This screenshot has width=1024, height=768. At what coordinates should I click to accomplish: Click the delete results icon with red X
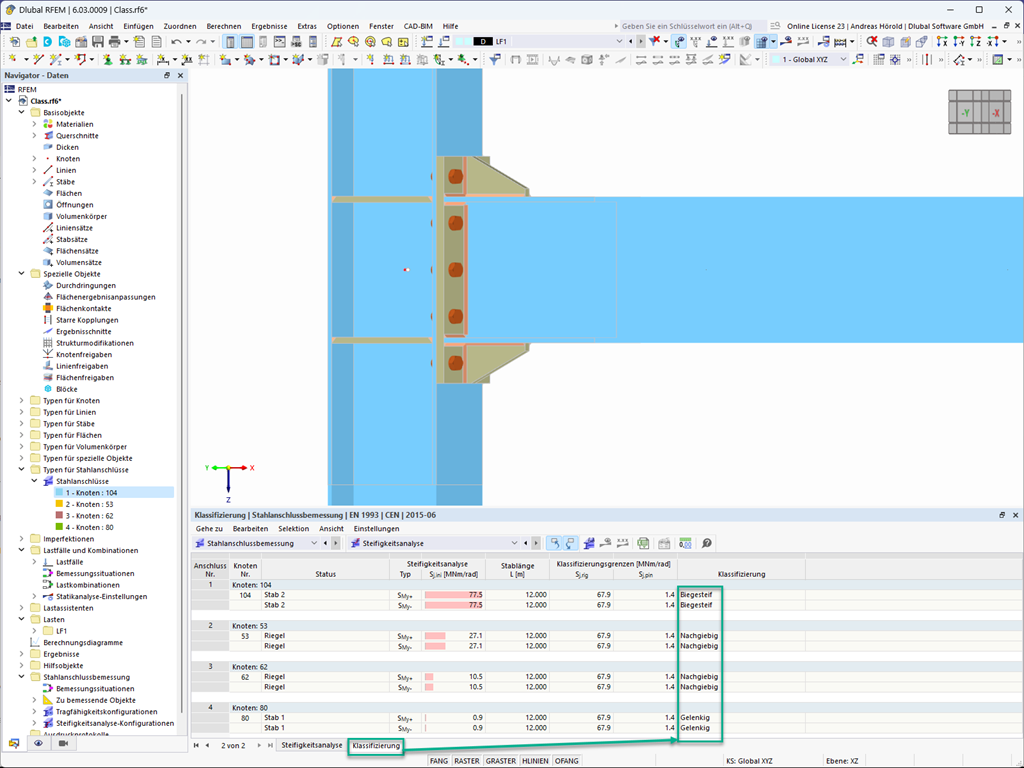(872, 42)
